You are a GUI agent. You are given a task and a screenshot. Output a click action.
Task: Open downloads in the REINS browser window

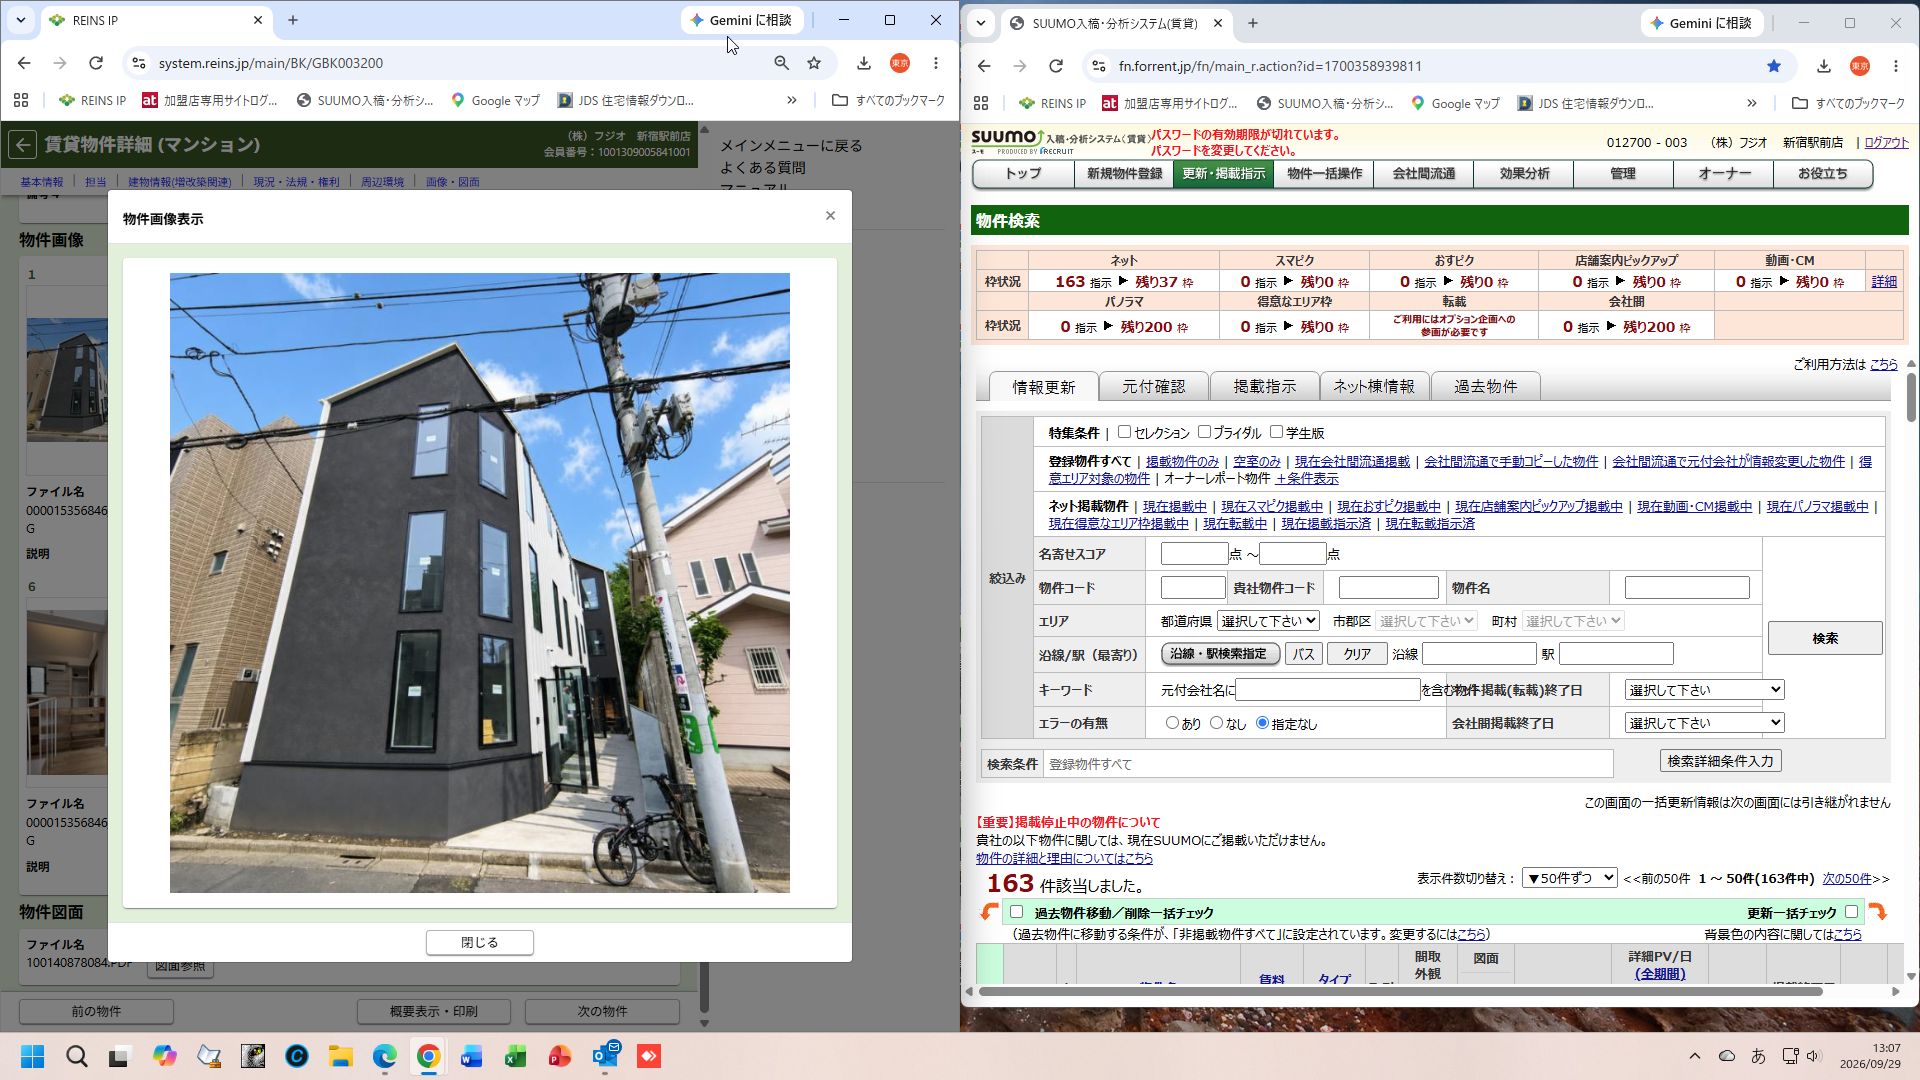click(x=864, y=63)
